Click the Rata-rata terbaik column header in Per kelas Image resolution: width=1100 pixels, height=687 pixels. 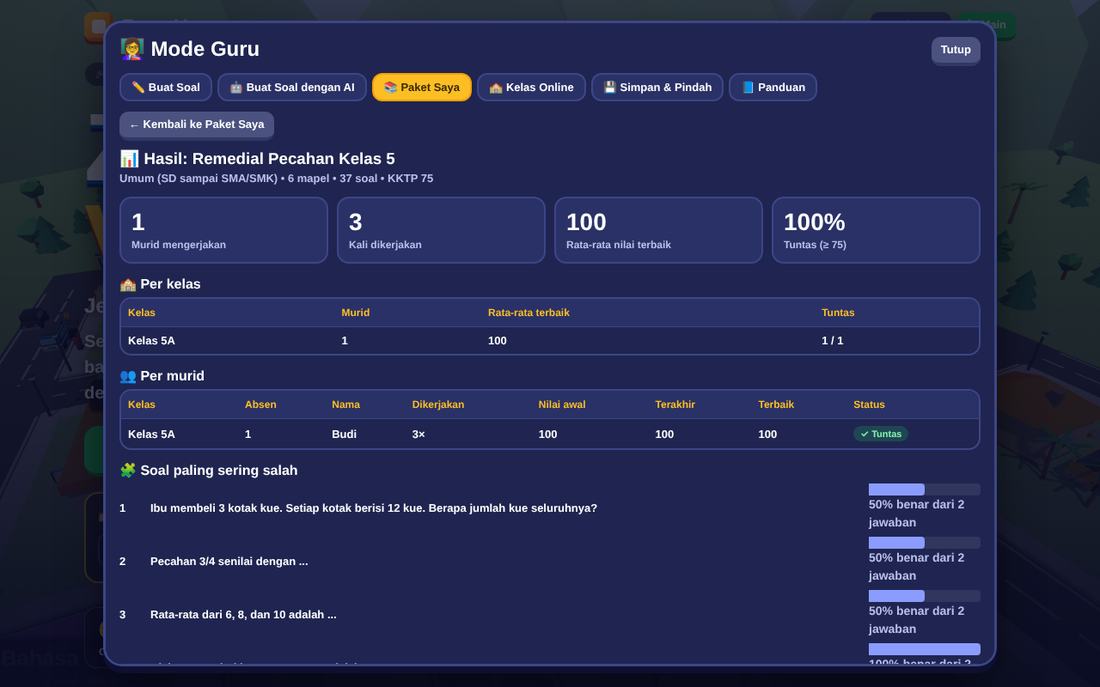(529, 313)
